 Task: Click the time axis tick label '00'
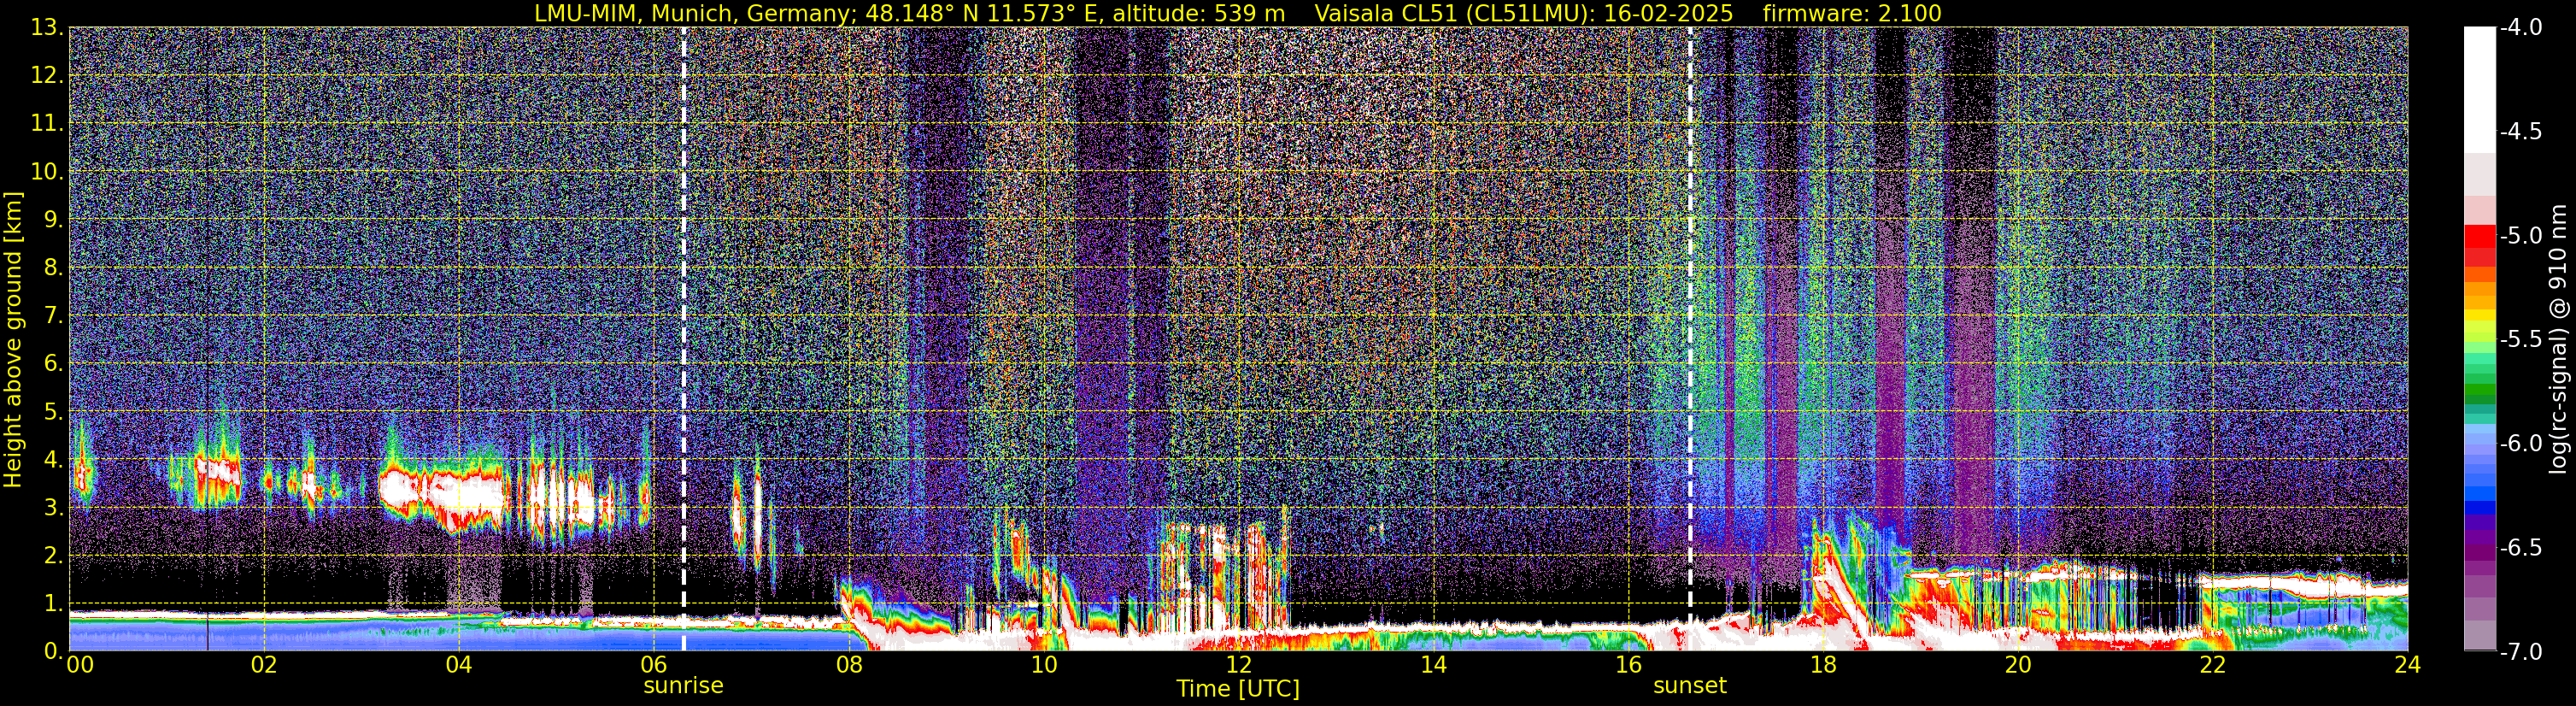coord(80,665)
